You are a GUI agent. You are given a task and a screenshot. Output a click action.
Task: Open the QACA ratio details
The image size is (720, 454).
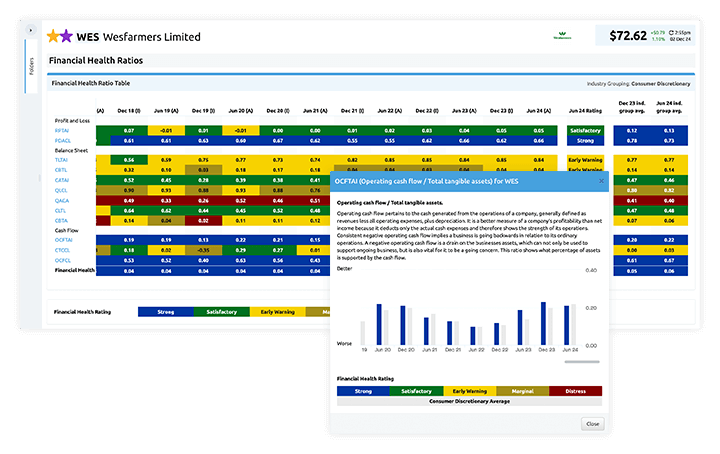coord(62,201)
